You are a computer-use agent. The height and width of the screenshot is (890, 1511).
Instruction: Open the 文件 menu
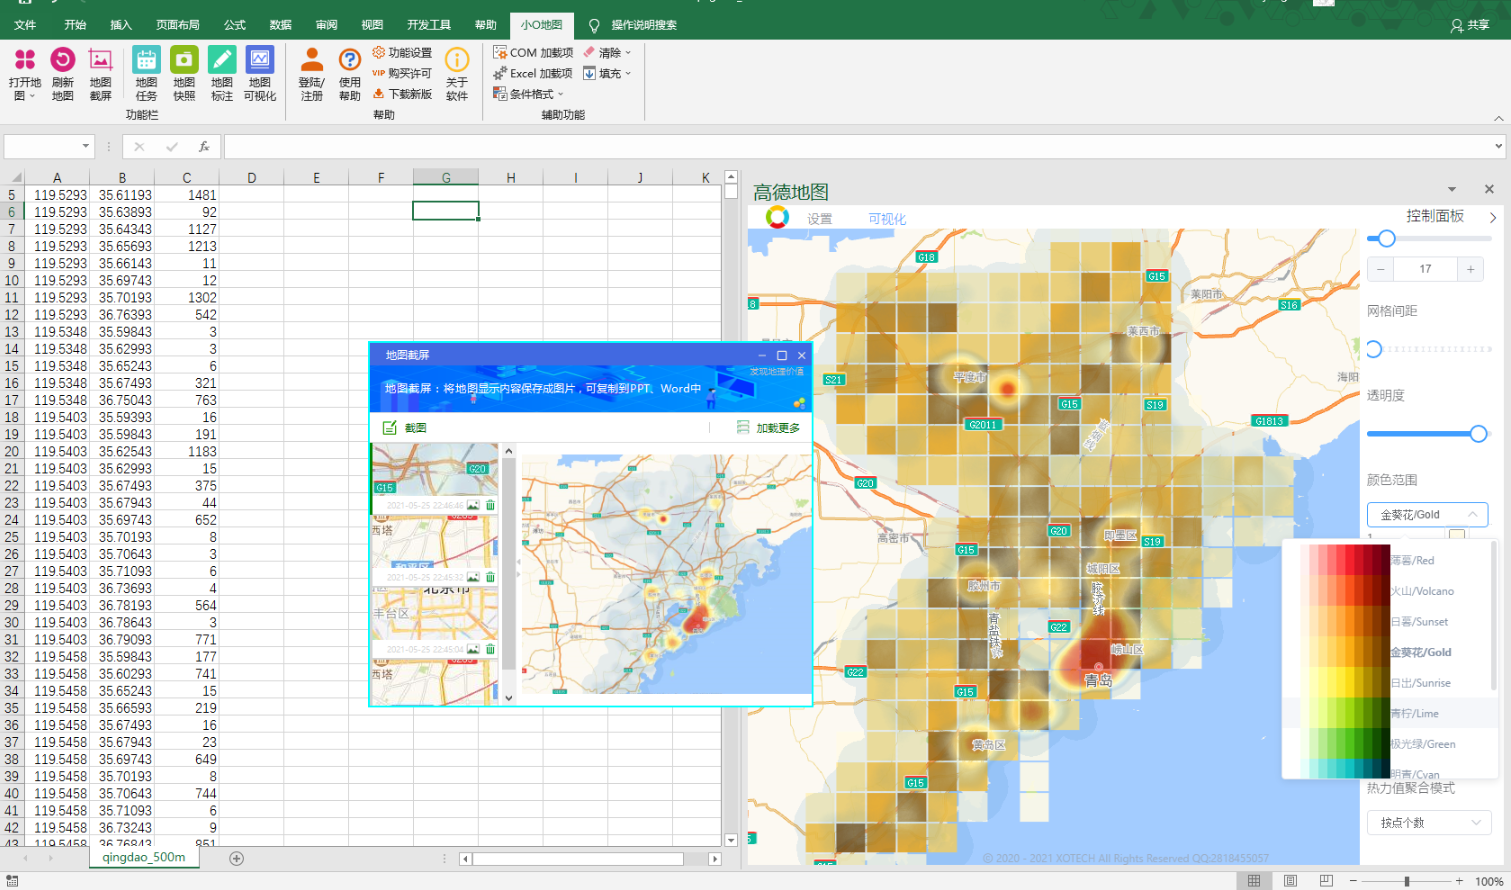click(x=25, y=25)
